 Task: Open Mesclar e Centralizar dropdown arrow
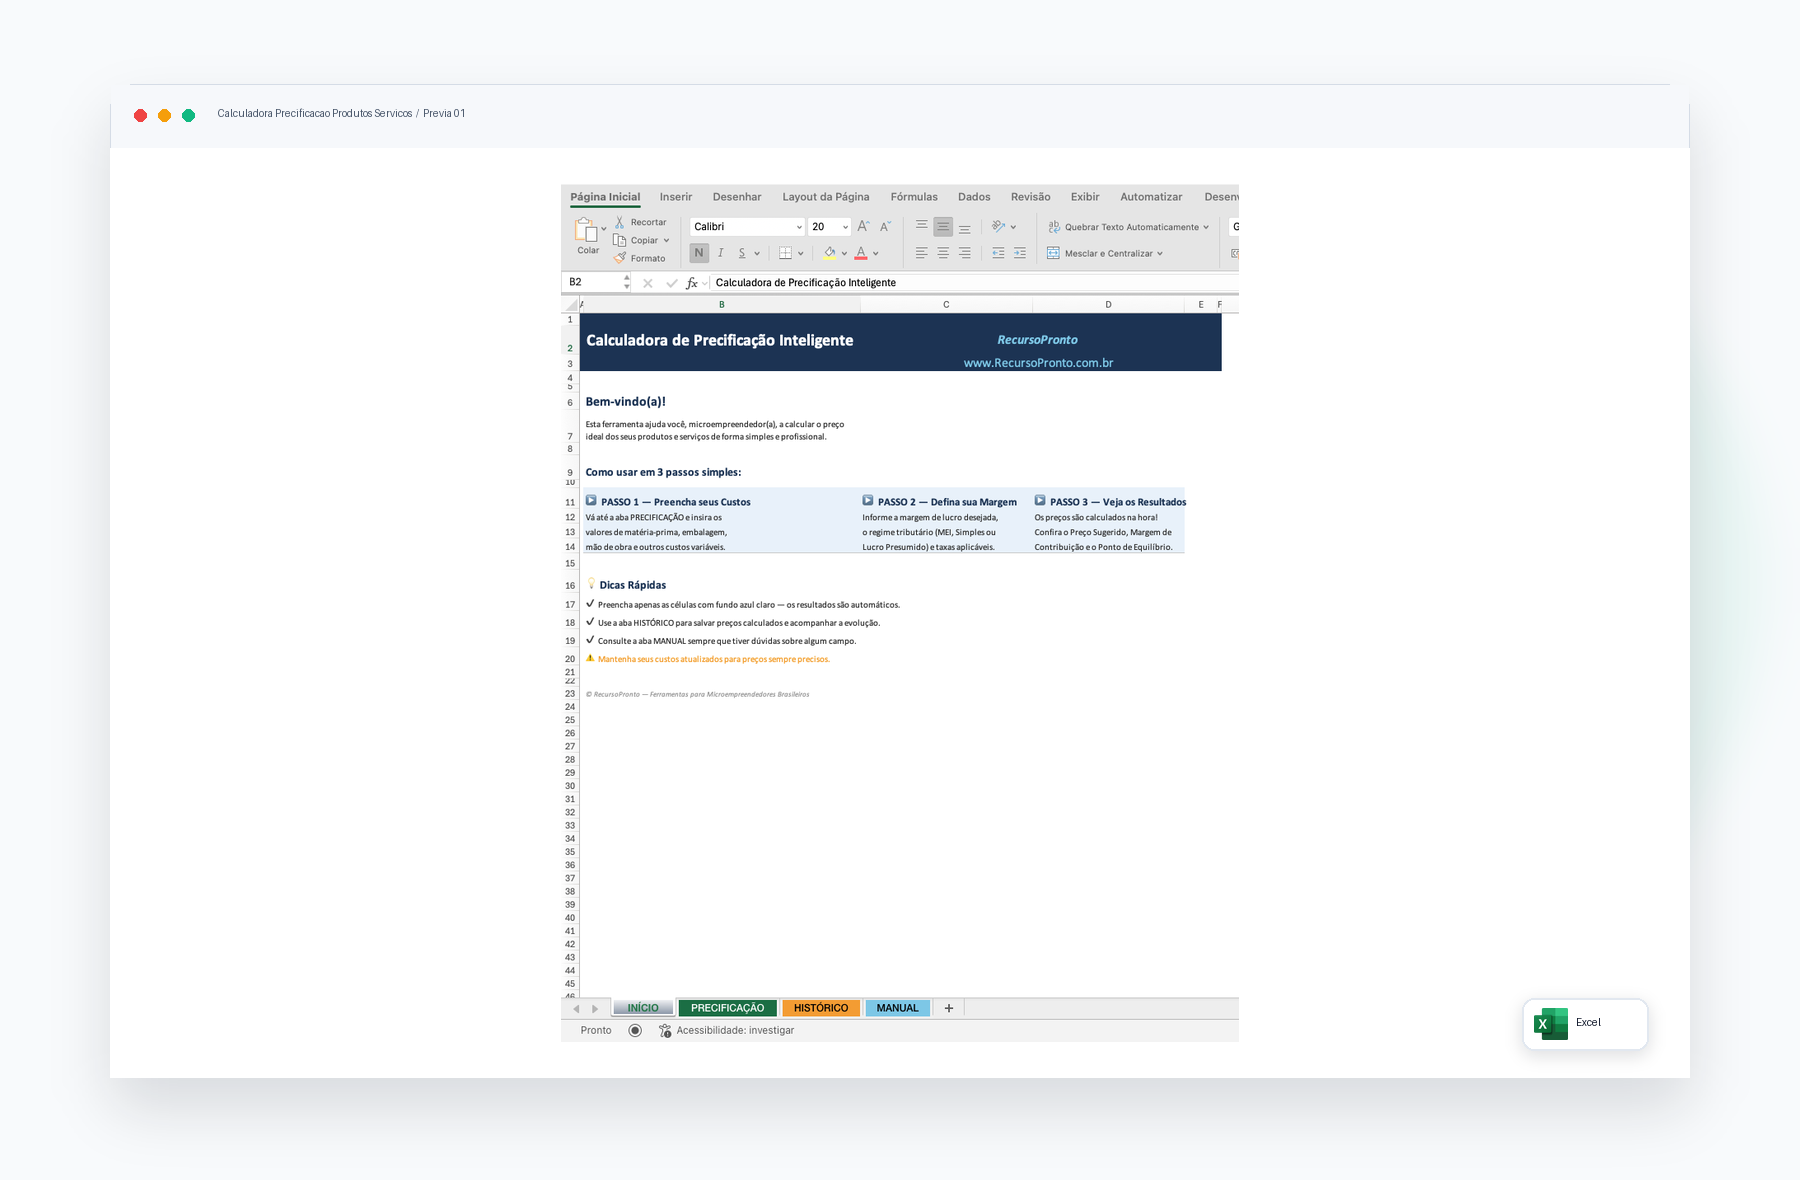(x=1160, y=253)
